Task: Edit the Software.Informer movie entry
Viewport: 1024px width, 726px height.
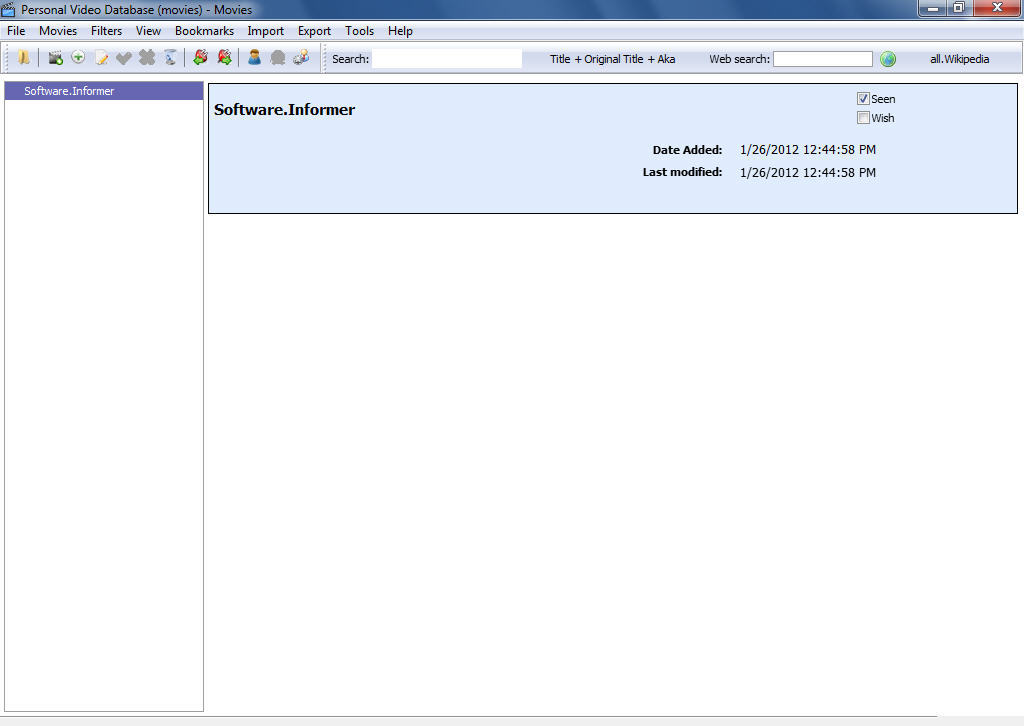Action: [x=101, y=57]
